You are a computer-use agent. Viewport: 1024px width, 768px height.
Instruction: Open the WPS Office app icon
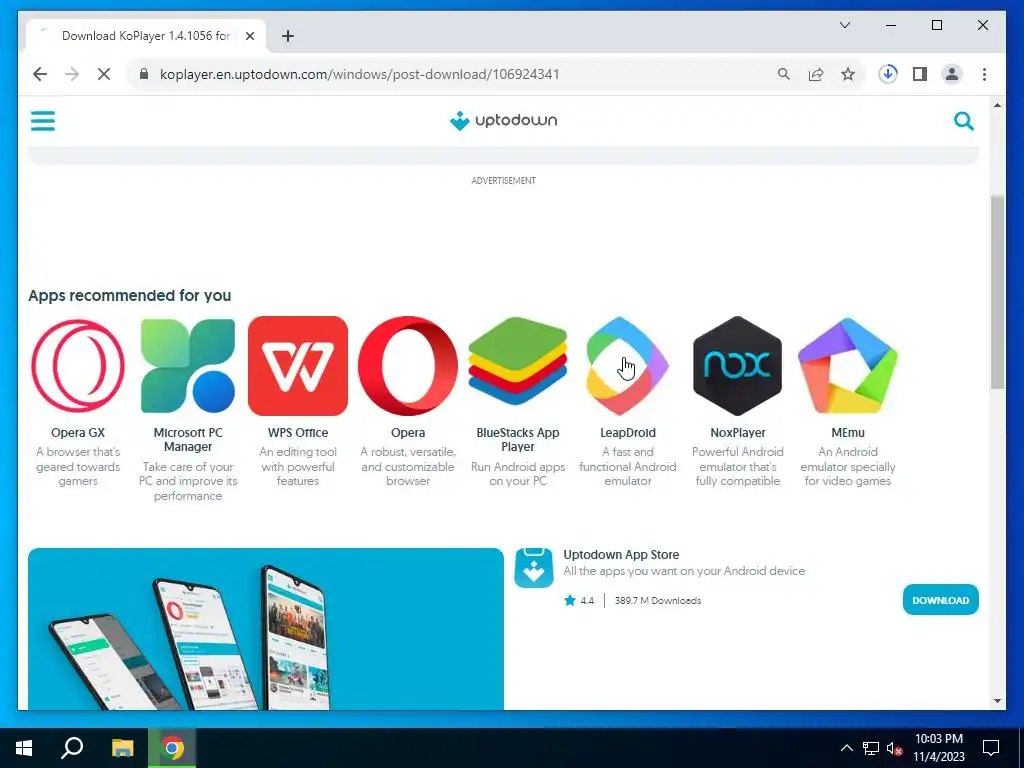[x=298, y=366]
